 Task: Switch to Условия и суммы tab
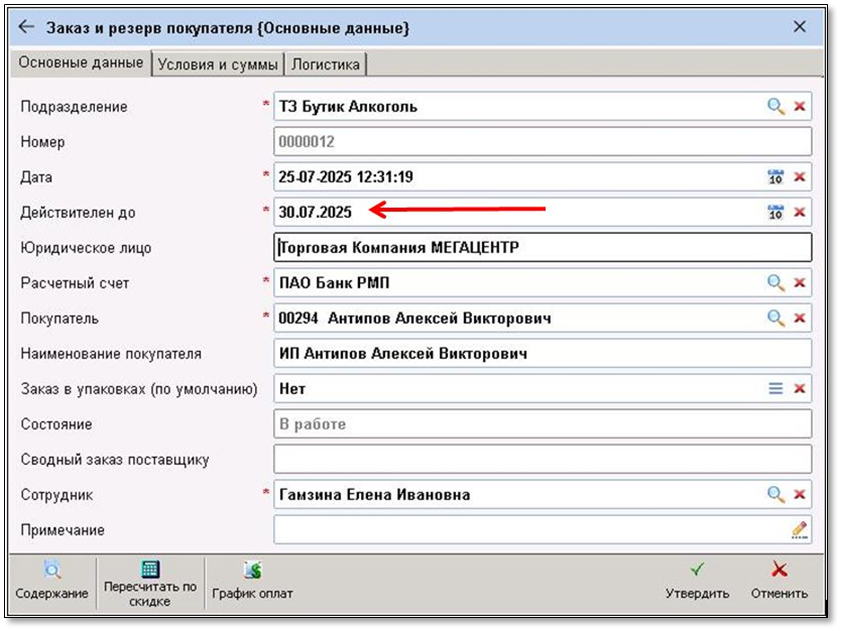point(217,64)
